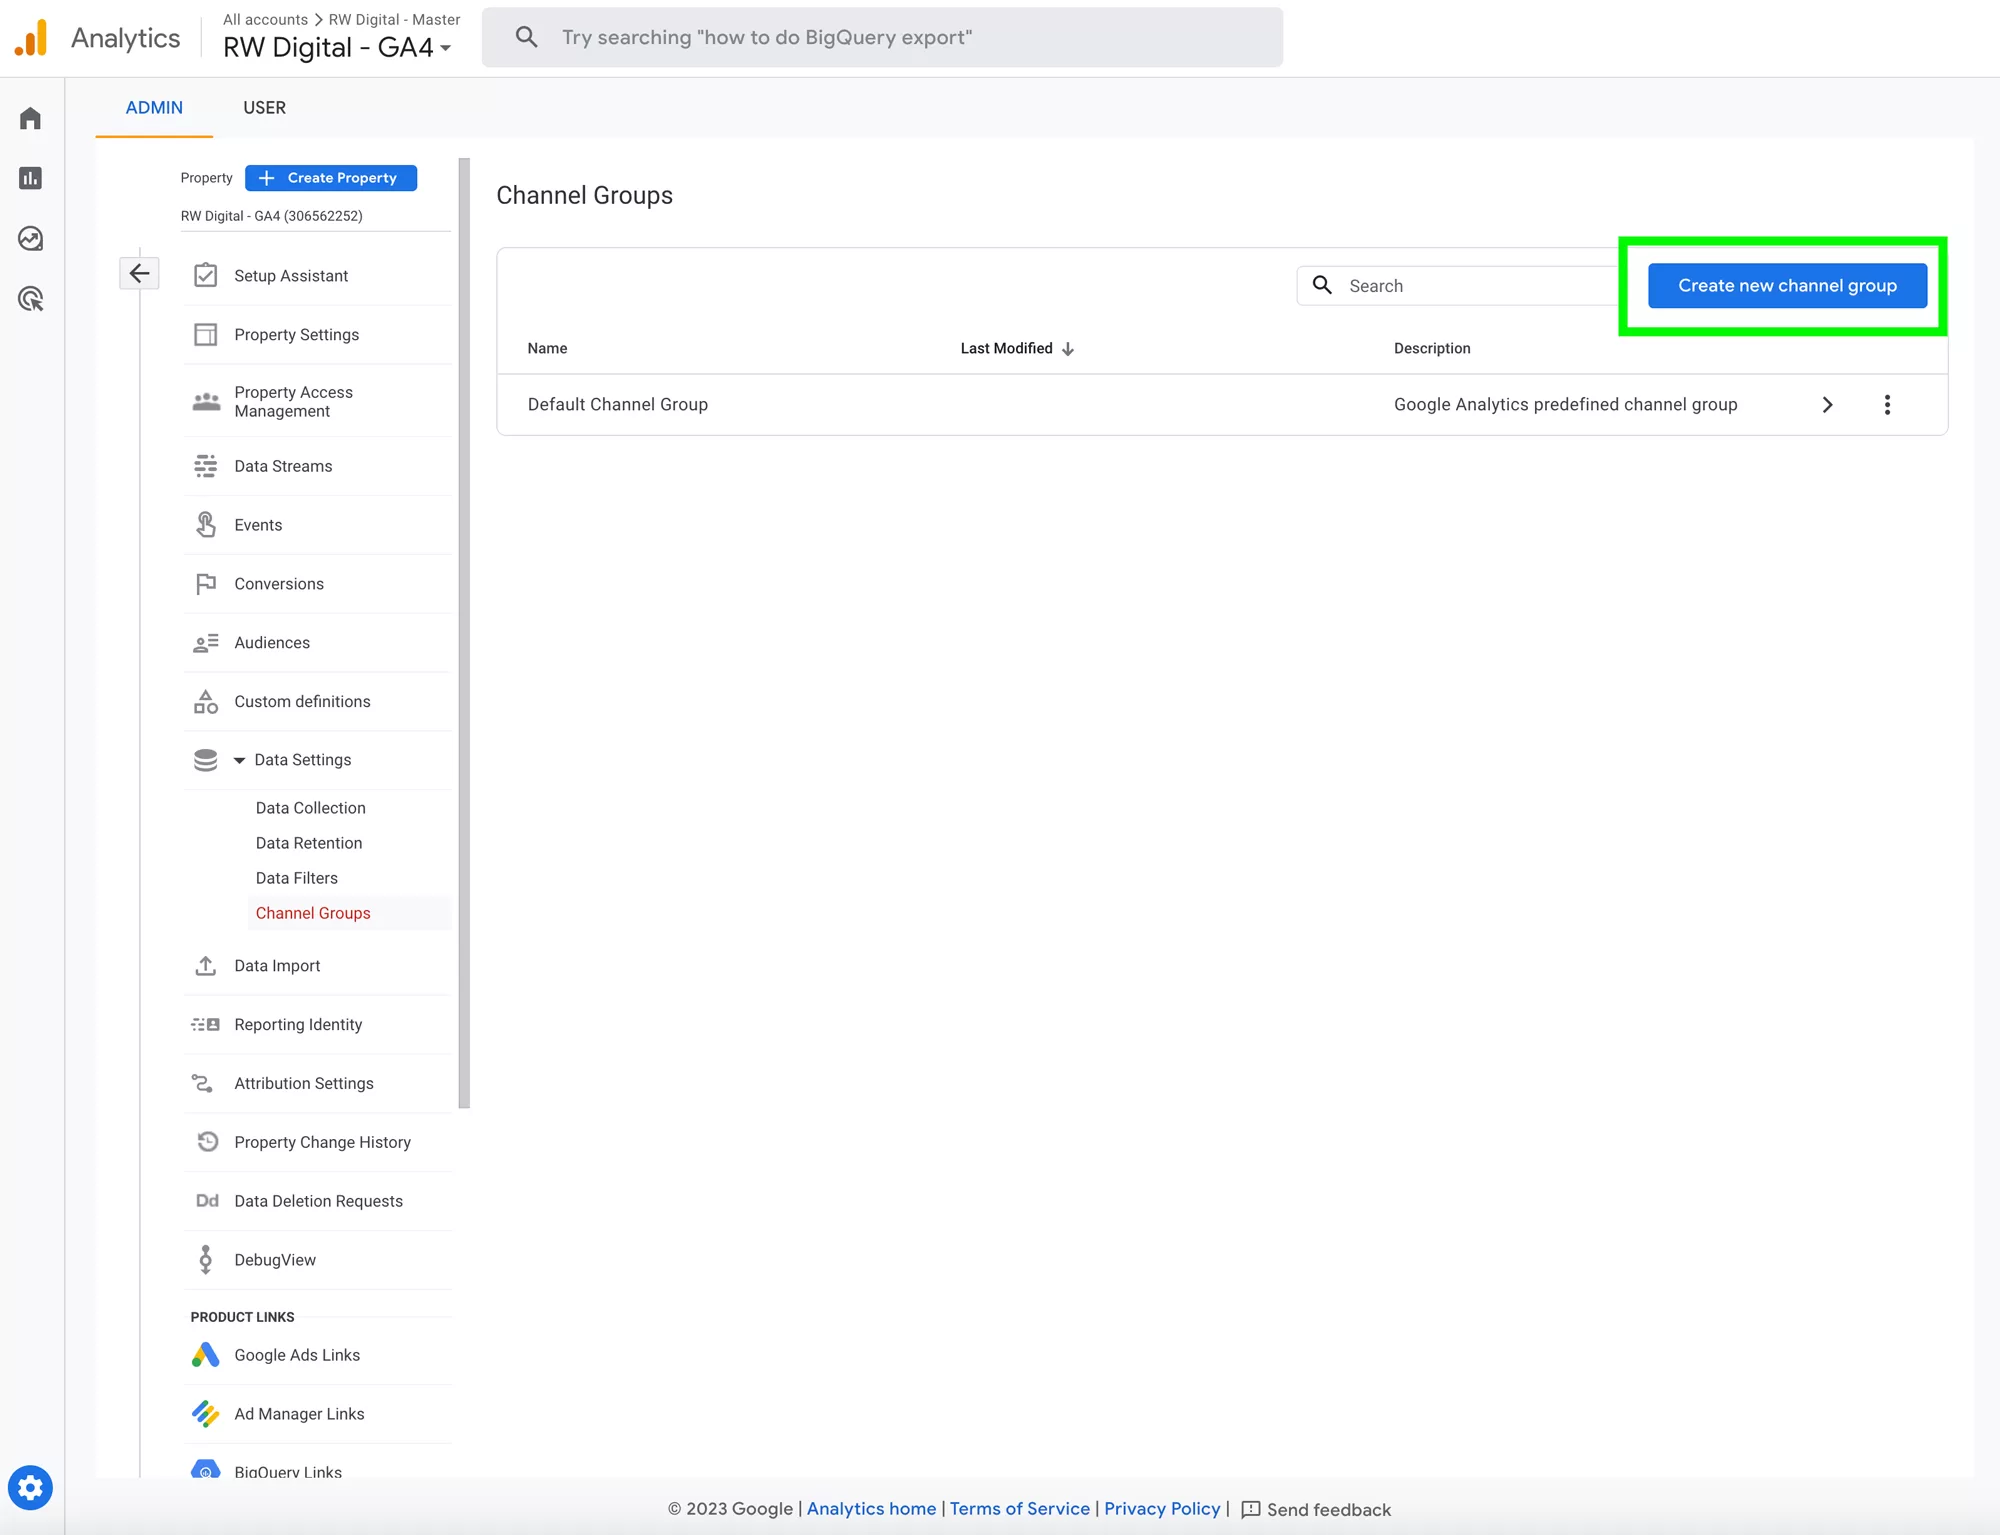2000x1535 pixels.
Task: Click Create new channel group button
Action: tap(1786, 285)
